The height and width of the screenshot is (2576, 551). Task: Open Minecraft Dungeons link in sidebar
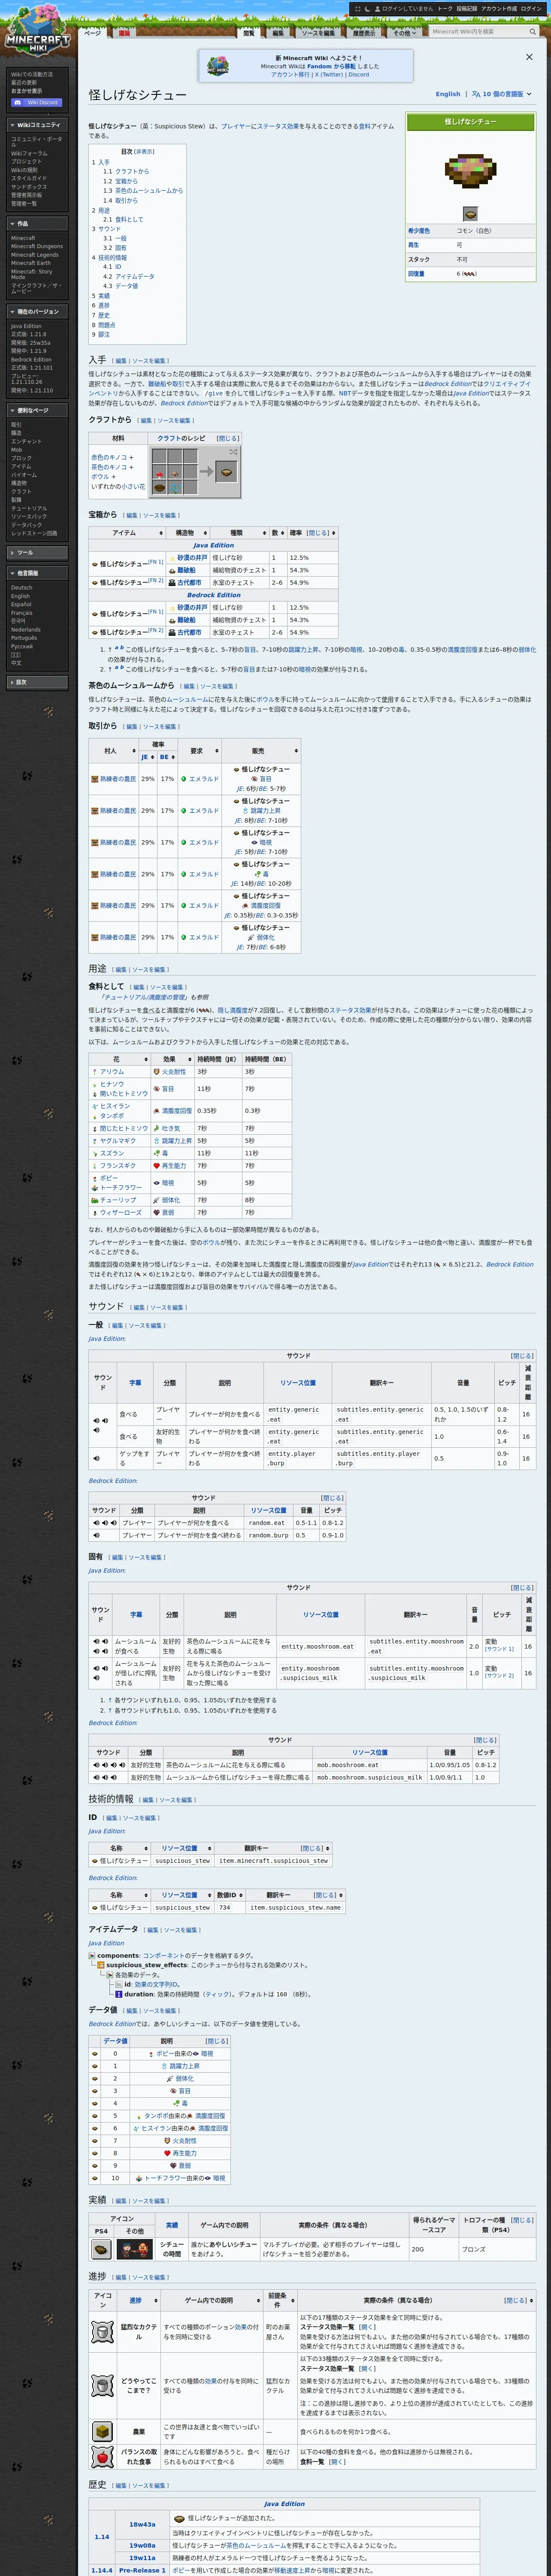[x=36, y=246]
